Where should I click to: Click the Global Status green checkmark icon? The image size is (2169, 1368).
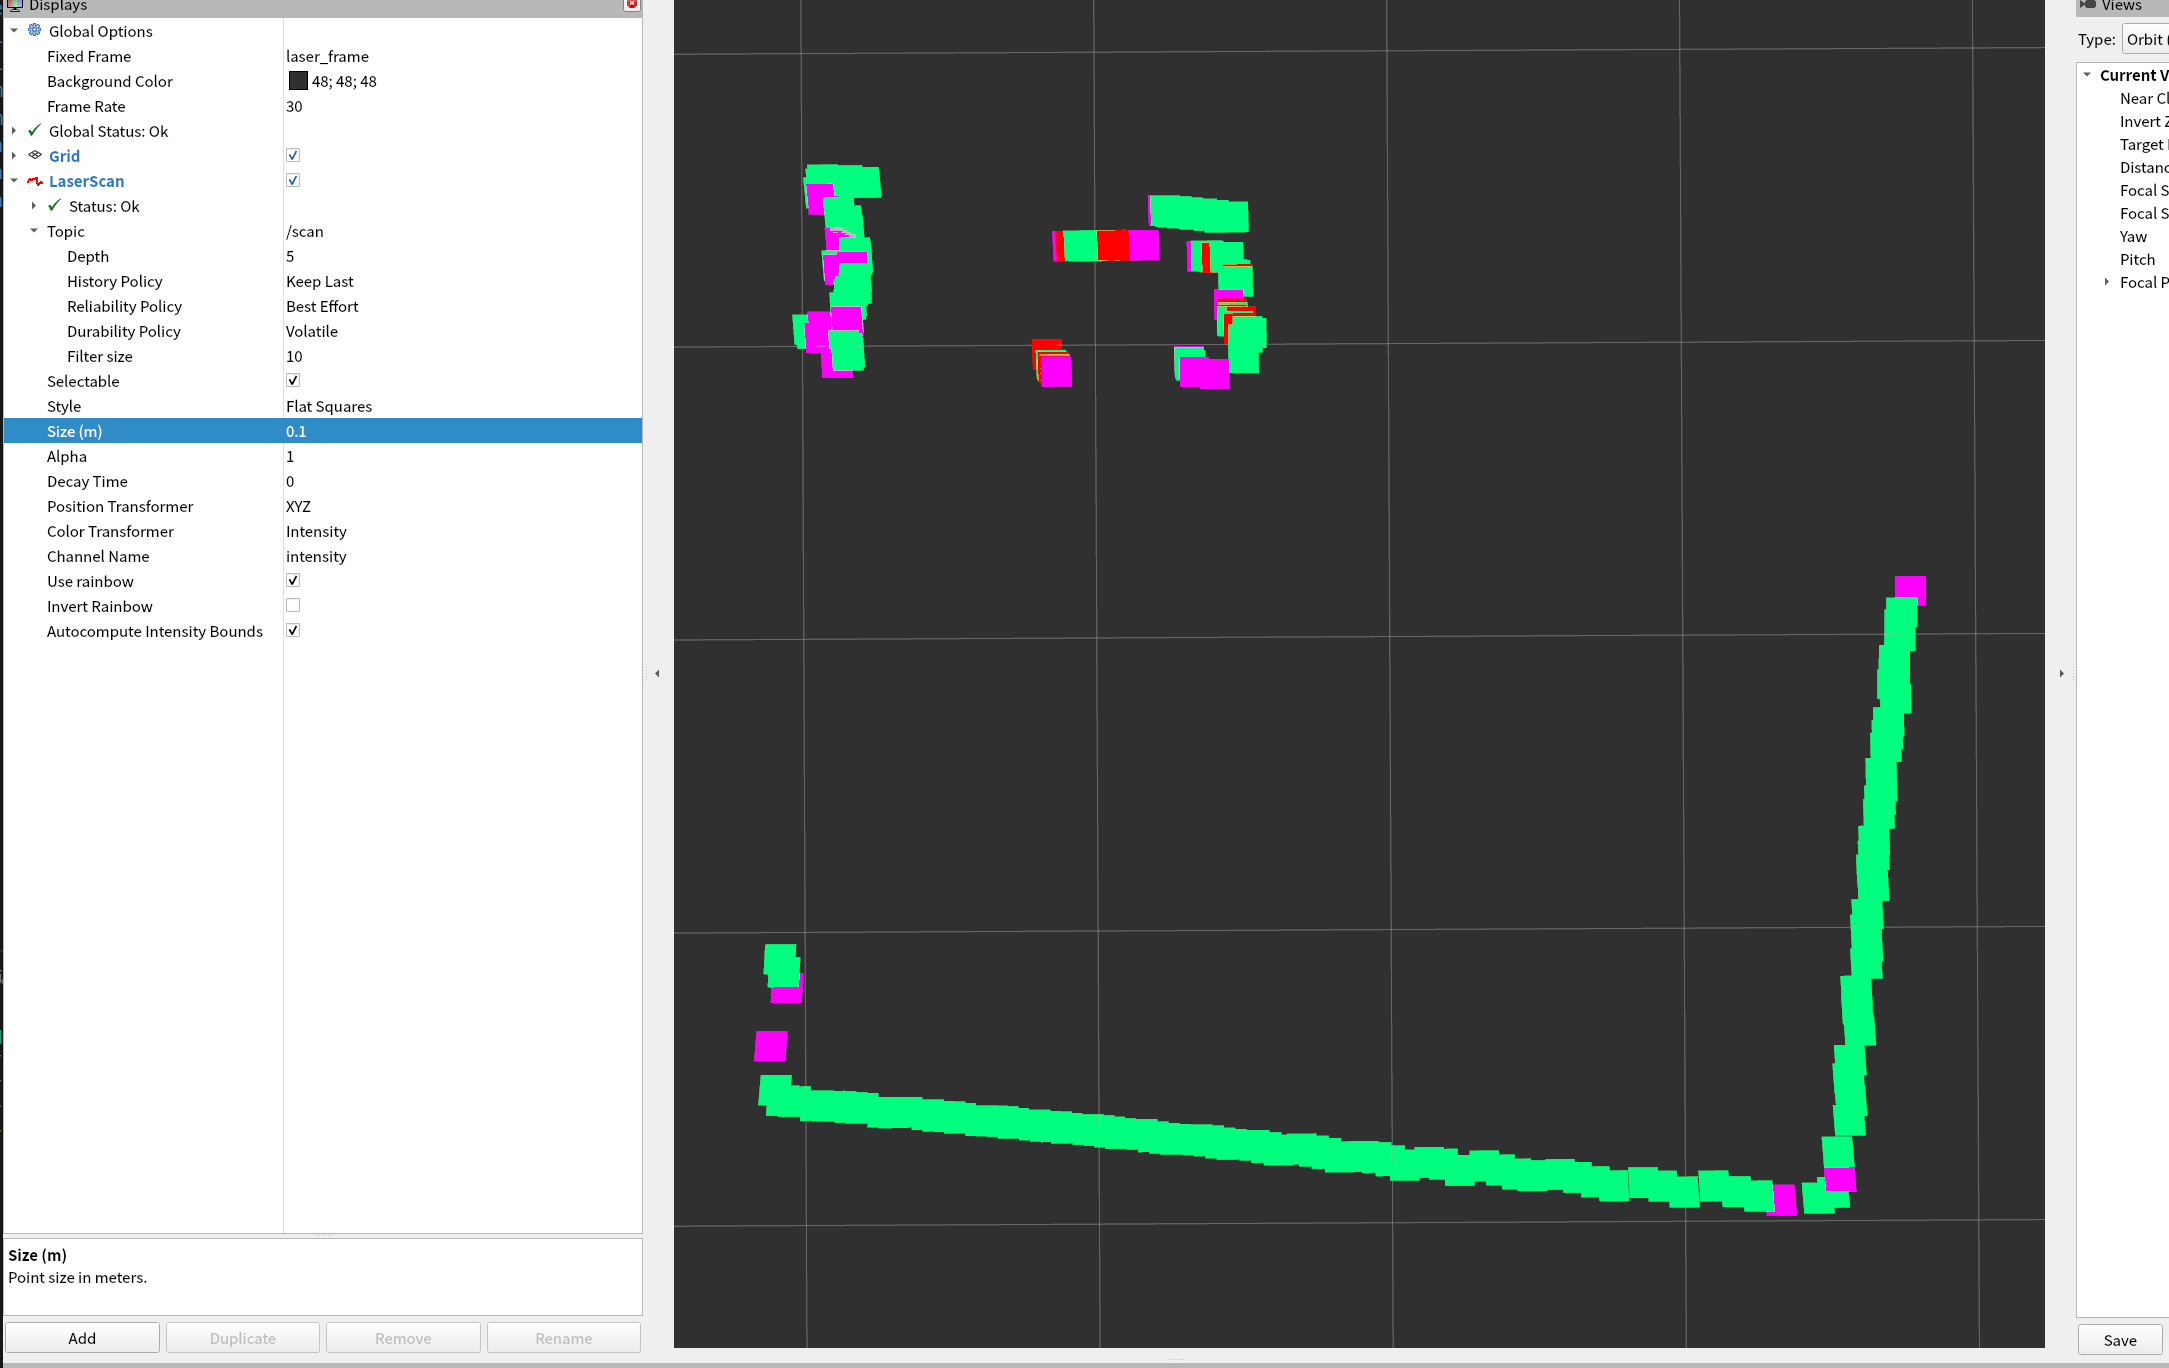[35, 131]
